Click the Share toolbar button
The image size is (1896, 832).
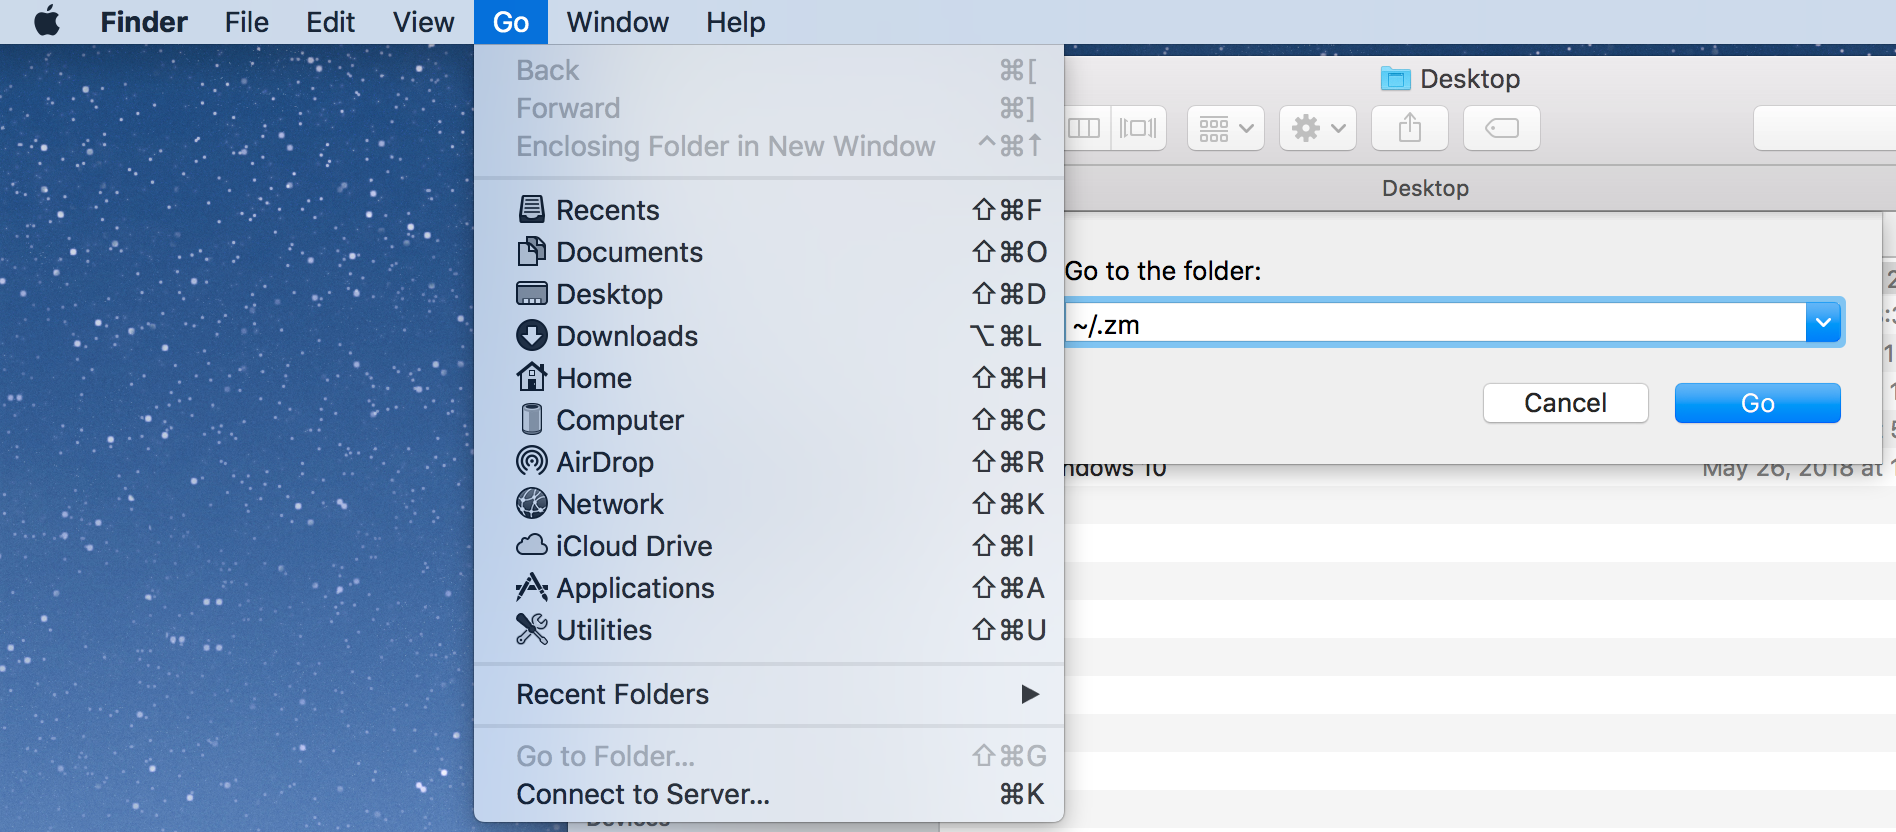1410,128
